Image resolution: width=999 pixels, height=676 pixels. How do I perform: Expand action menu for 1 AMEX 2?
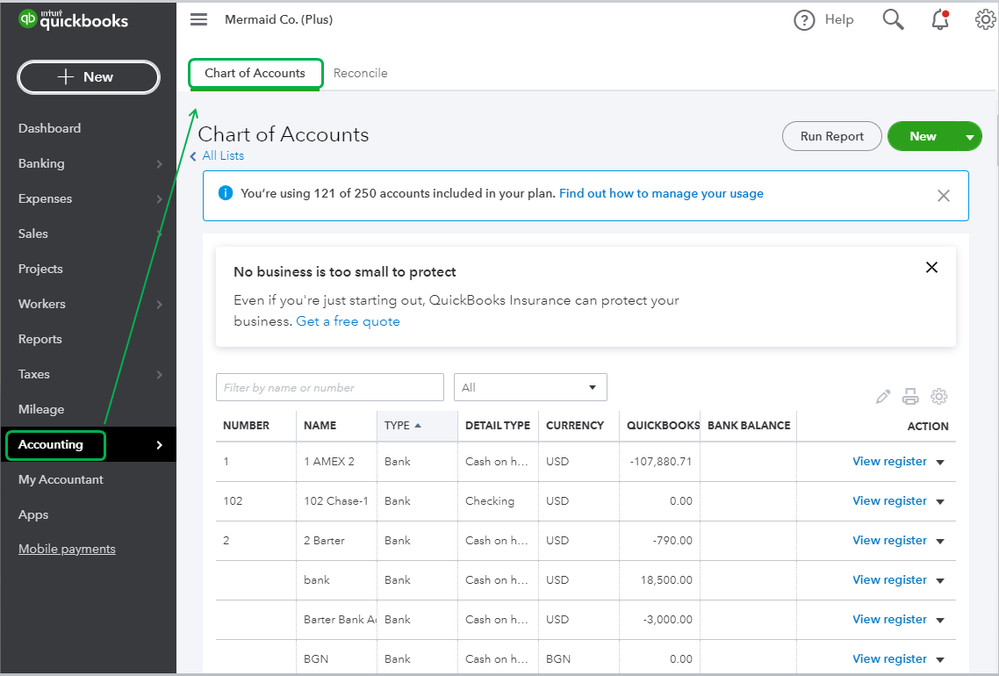tap(940, 462)
